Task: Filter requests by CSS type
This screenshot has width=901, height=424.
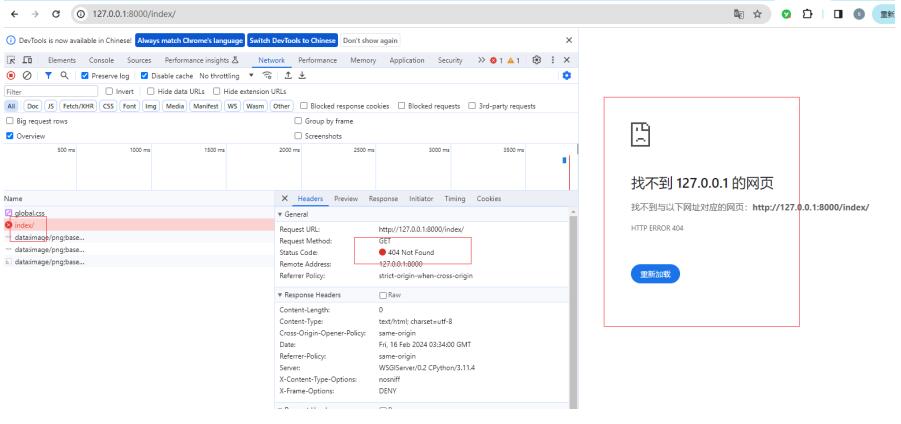Action: click(108, 106)
